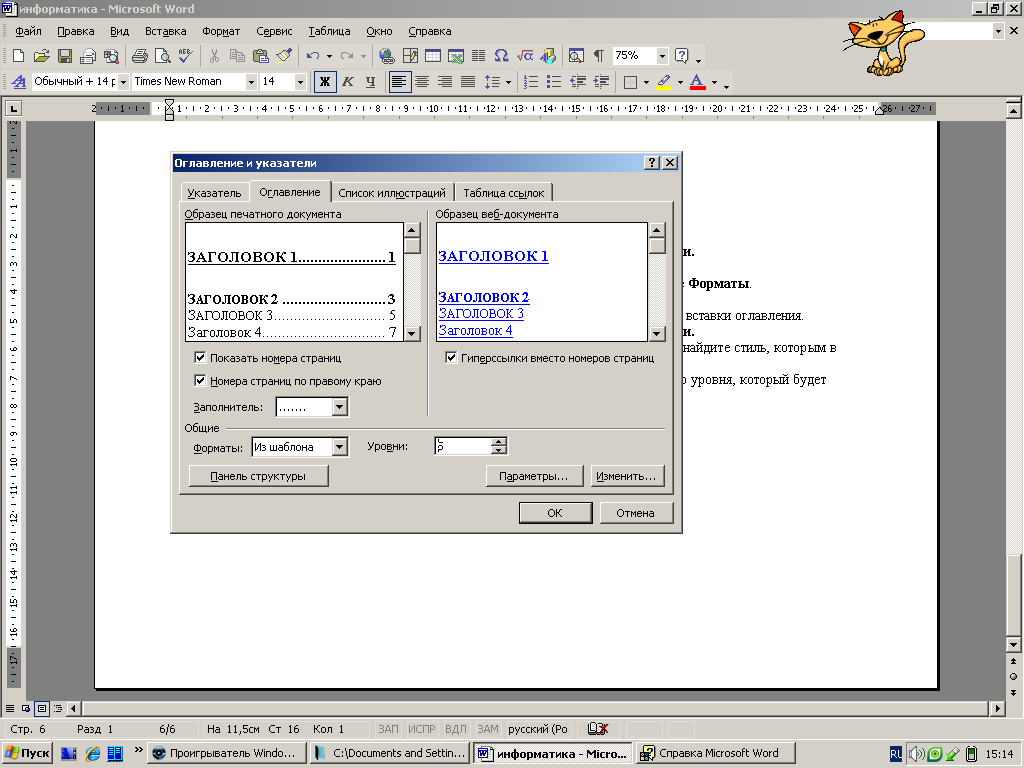
Task: Open the 'Список иллюстраций' tab
Action: point(393,193)
